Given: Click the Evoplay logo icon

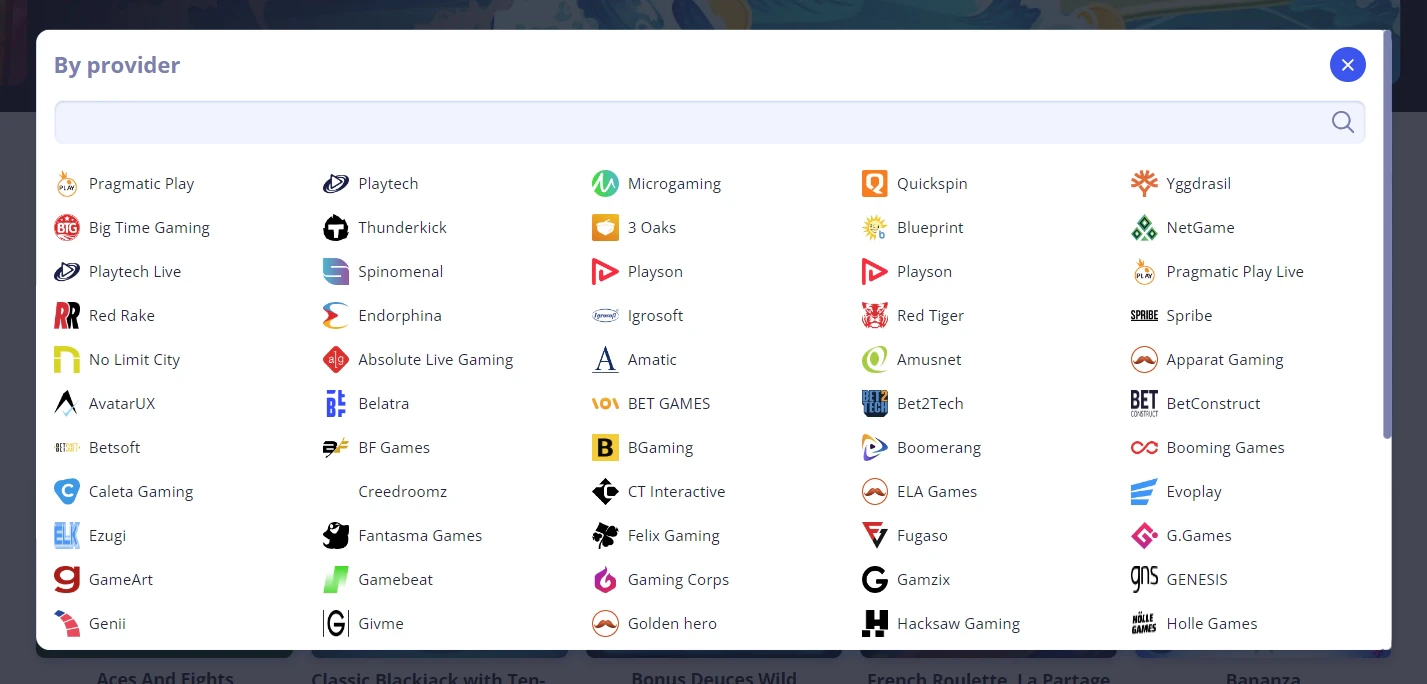Looking at the screenshot, I should [1144, 492].
